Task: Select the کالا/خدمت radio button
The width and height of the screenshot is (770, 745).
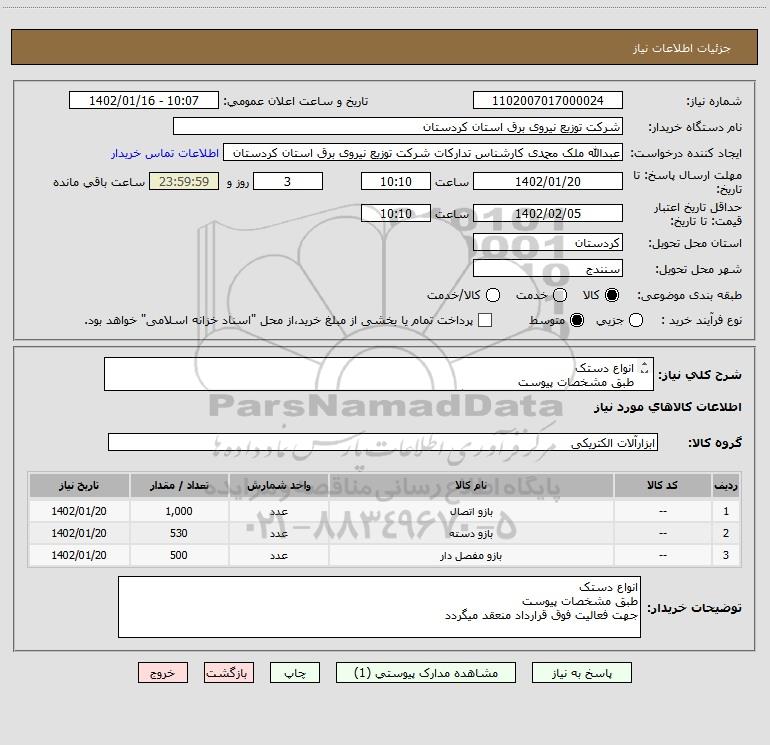Action: tap(493, 295)
